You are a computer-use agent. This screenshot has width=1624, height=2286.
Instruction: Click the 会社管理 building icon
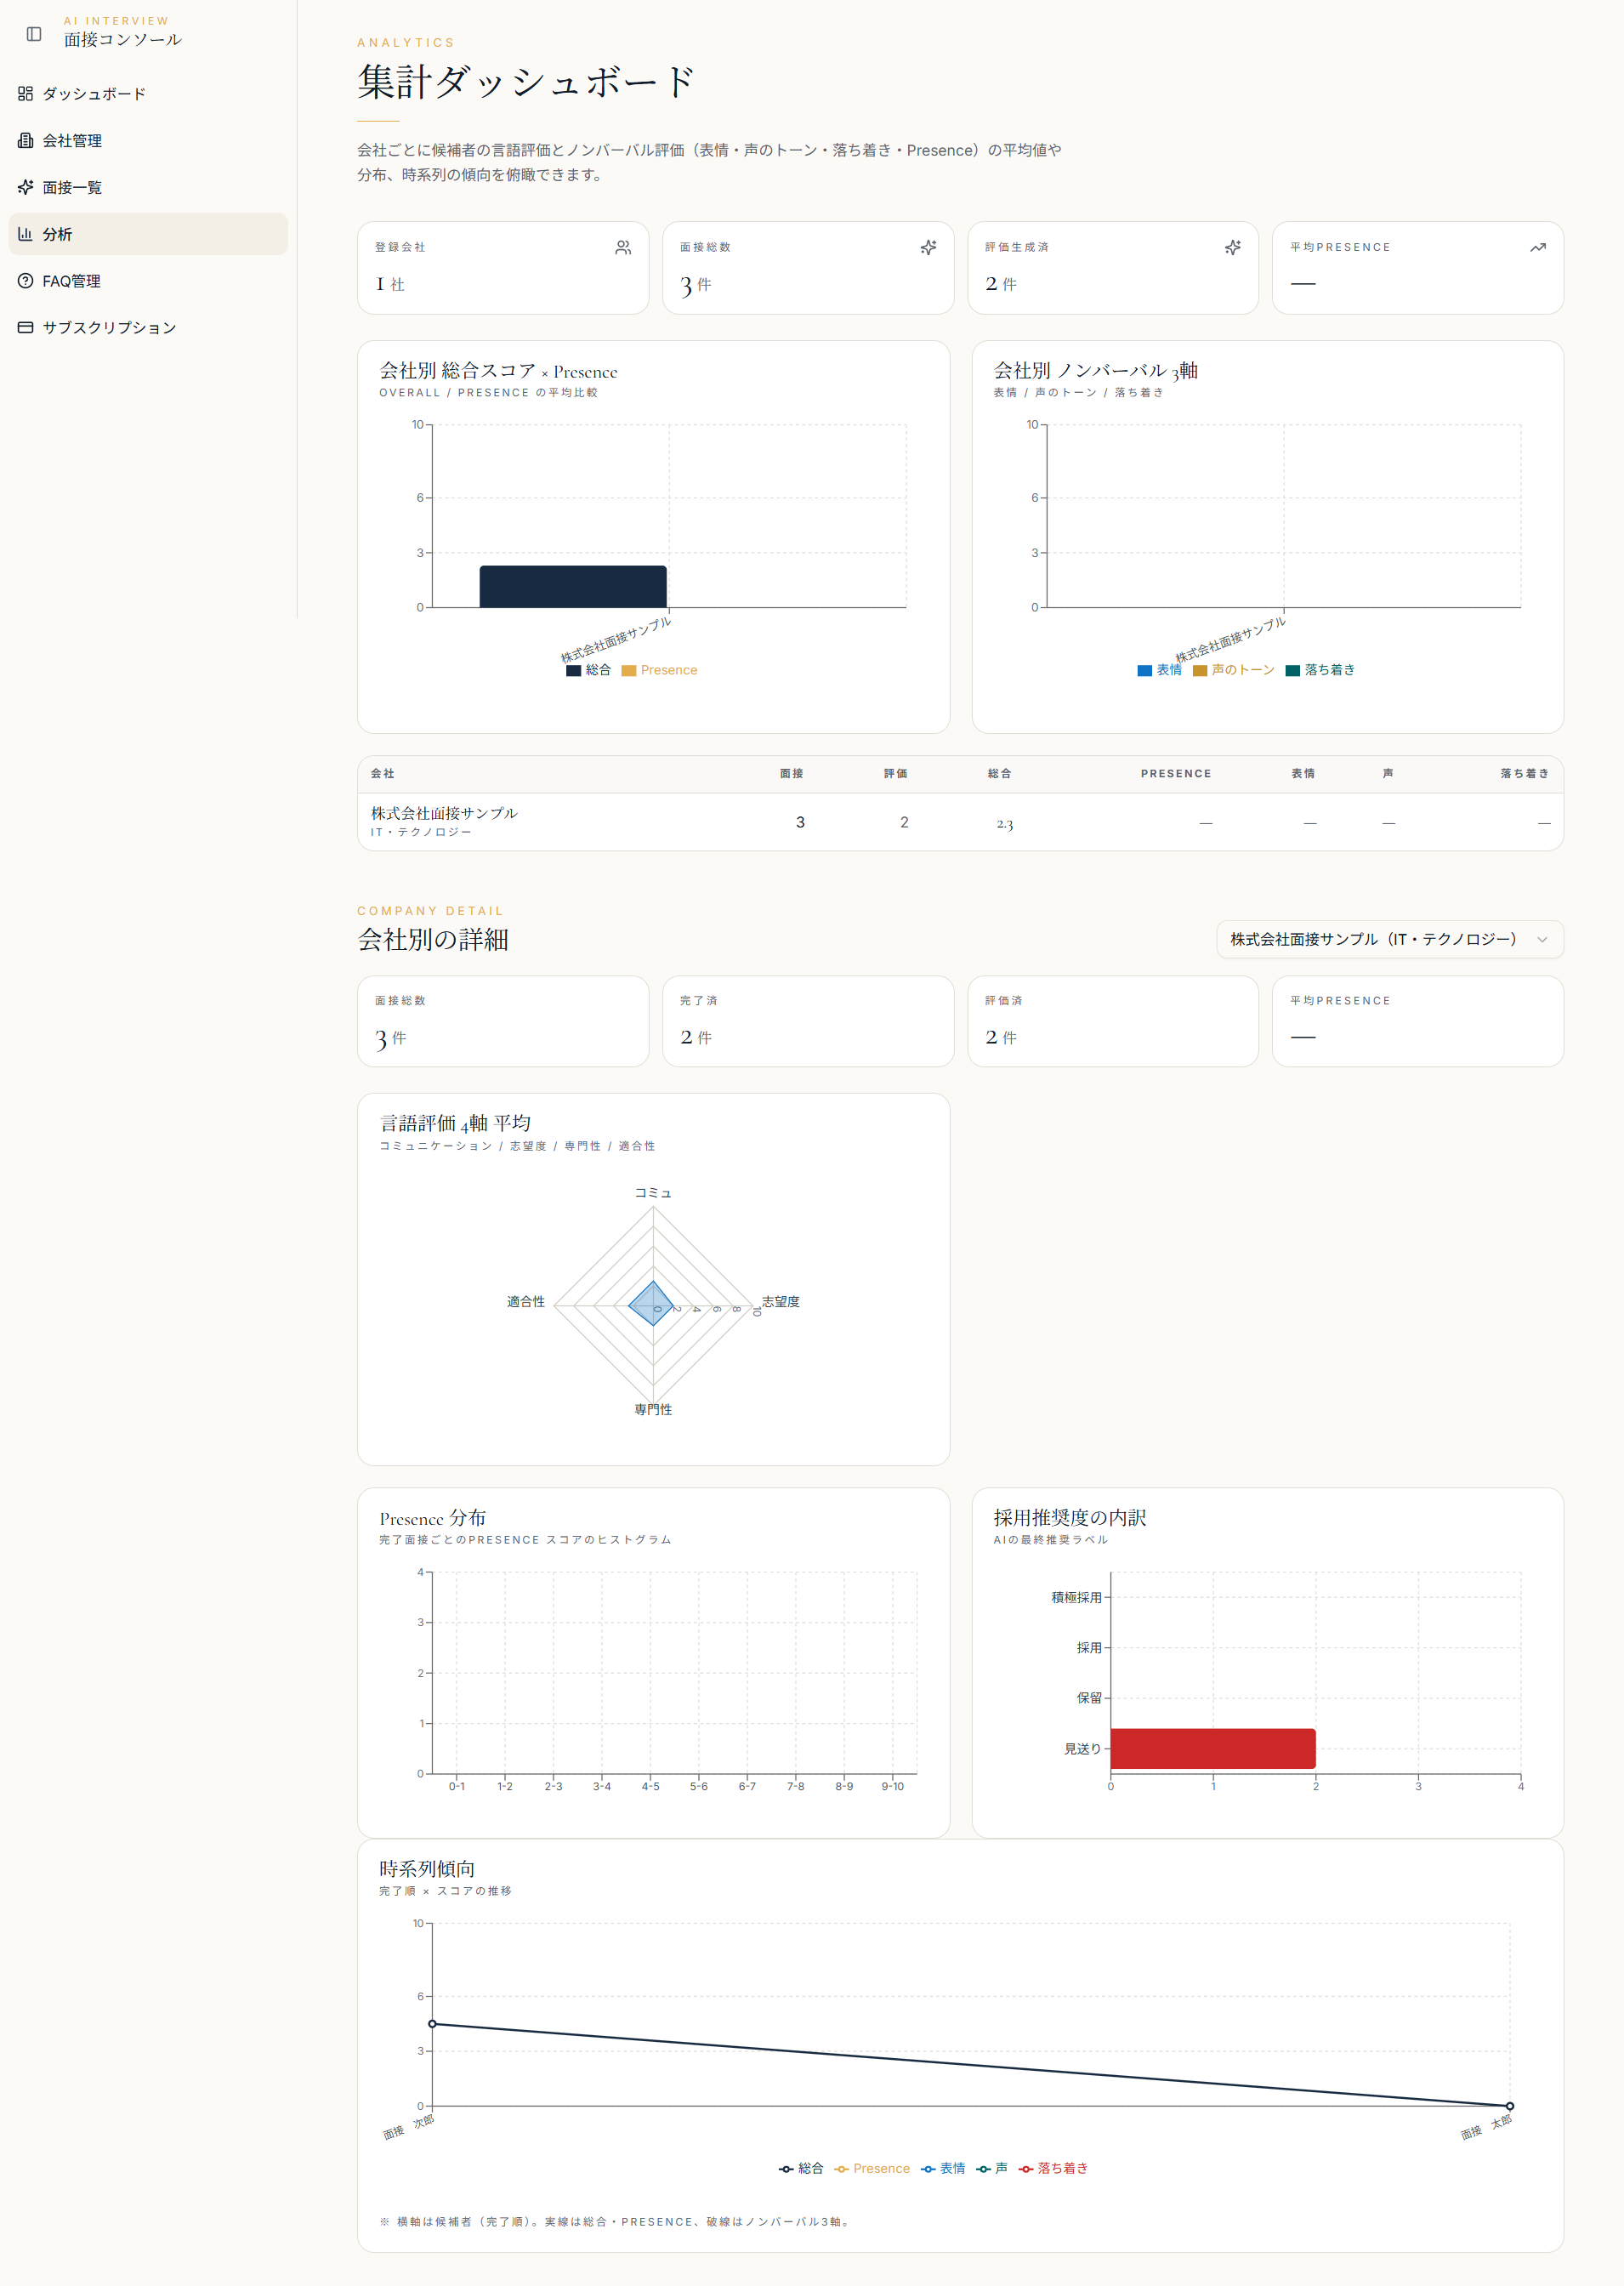26,141
